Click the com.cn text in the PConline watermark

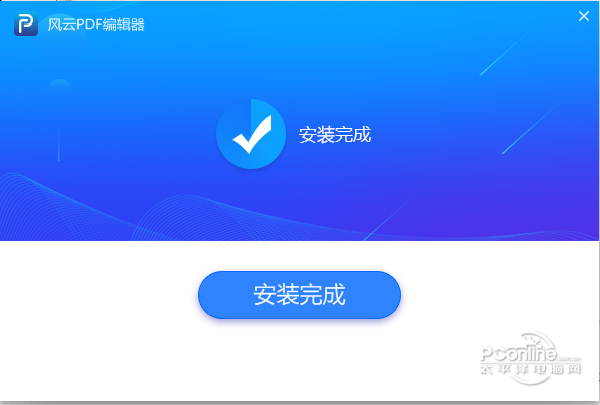click(x=569, y=359)
